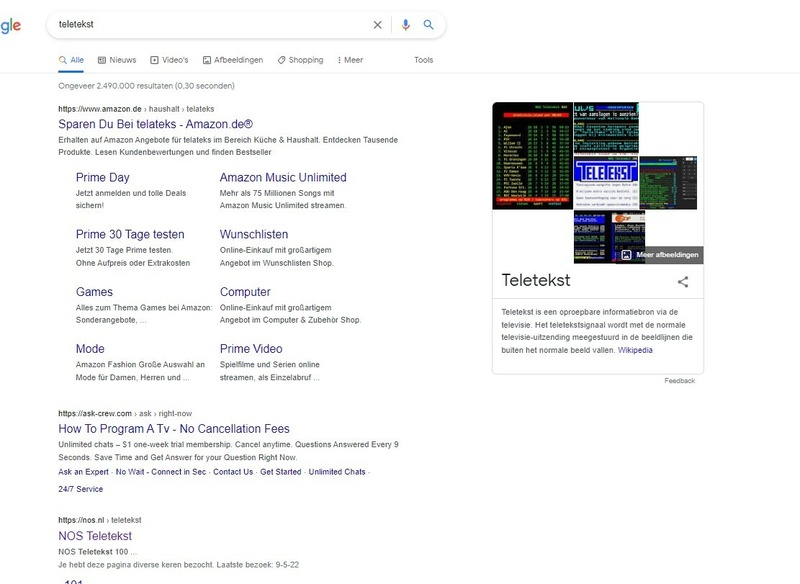Click No Wait - Connect in Sec link

161,472
